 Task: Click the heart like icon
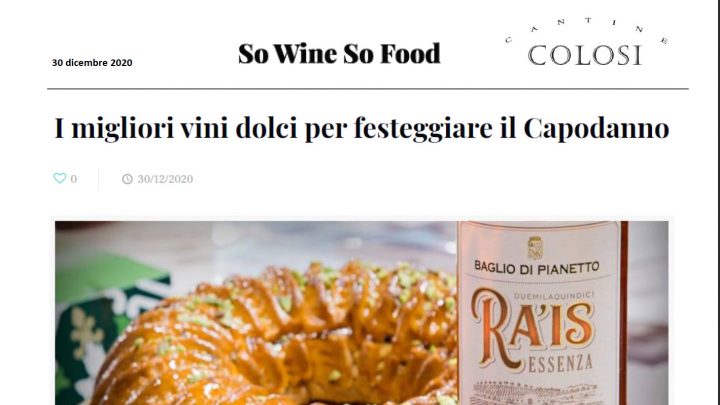pos(60,178)
